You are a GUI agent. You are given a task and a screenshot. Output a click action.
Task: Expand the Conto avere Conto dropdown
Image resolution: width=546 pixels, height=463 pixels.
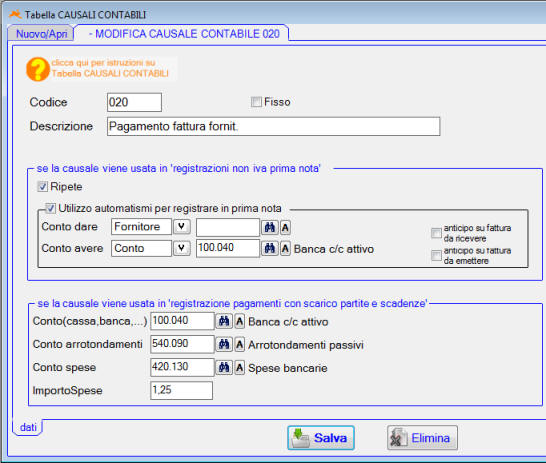182,248
